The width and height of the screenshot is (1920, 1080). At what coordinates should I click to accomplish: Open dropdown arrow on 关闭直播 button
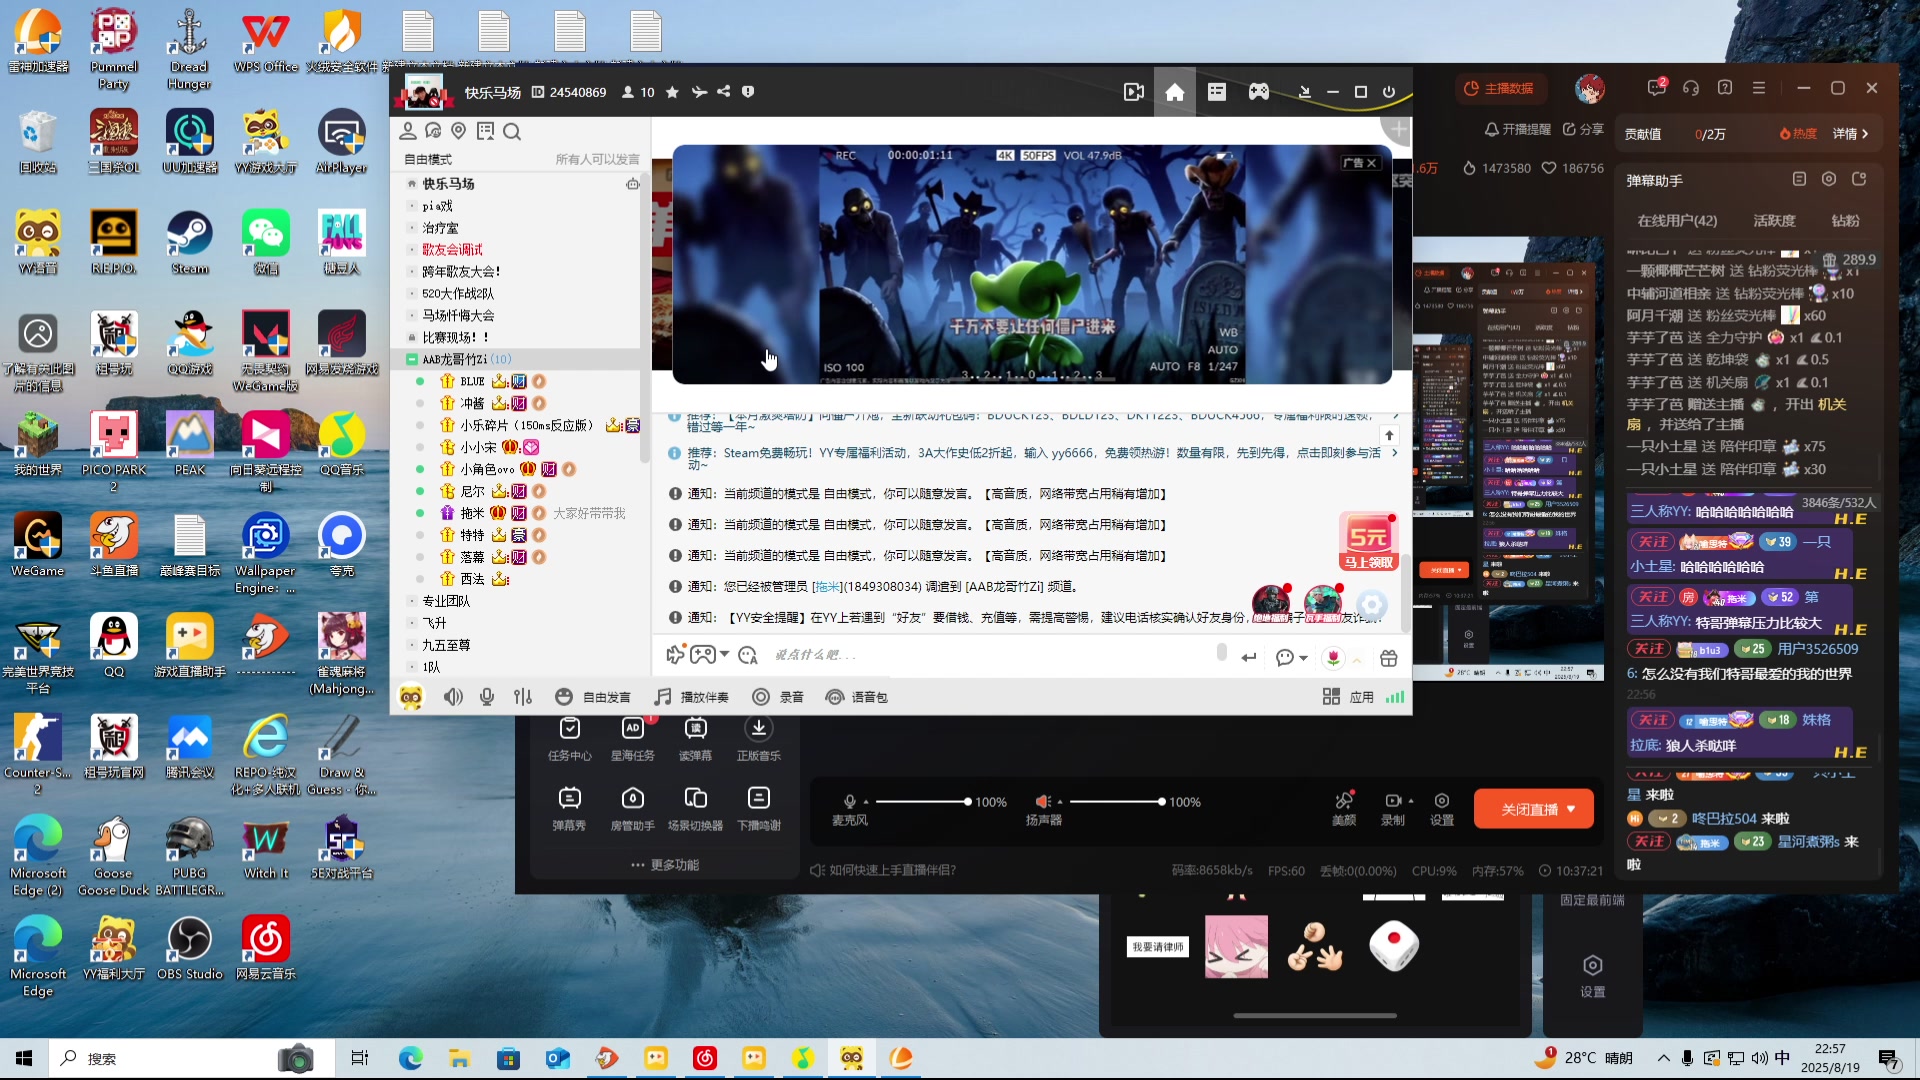(x=1571, y=809)
